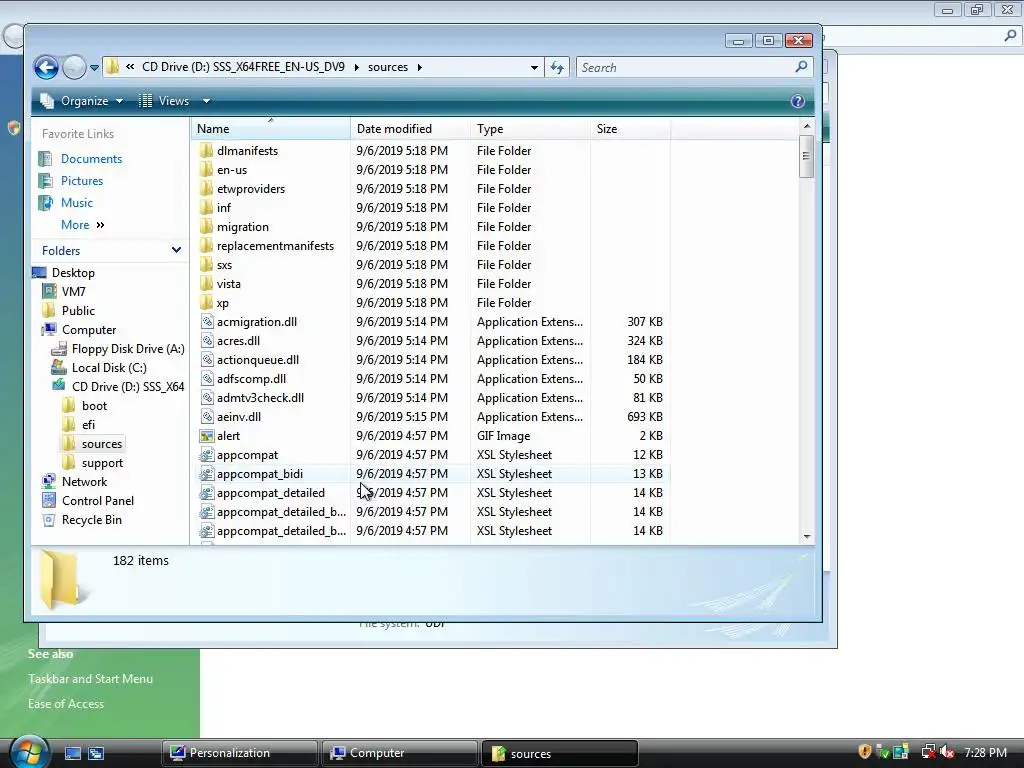Switch to Computer taskbar button
This screenshot has height=768, width=1024.
click(x=400, y=753)
